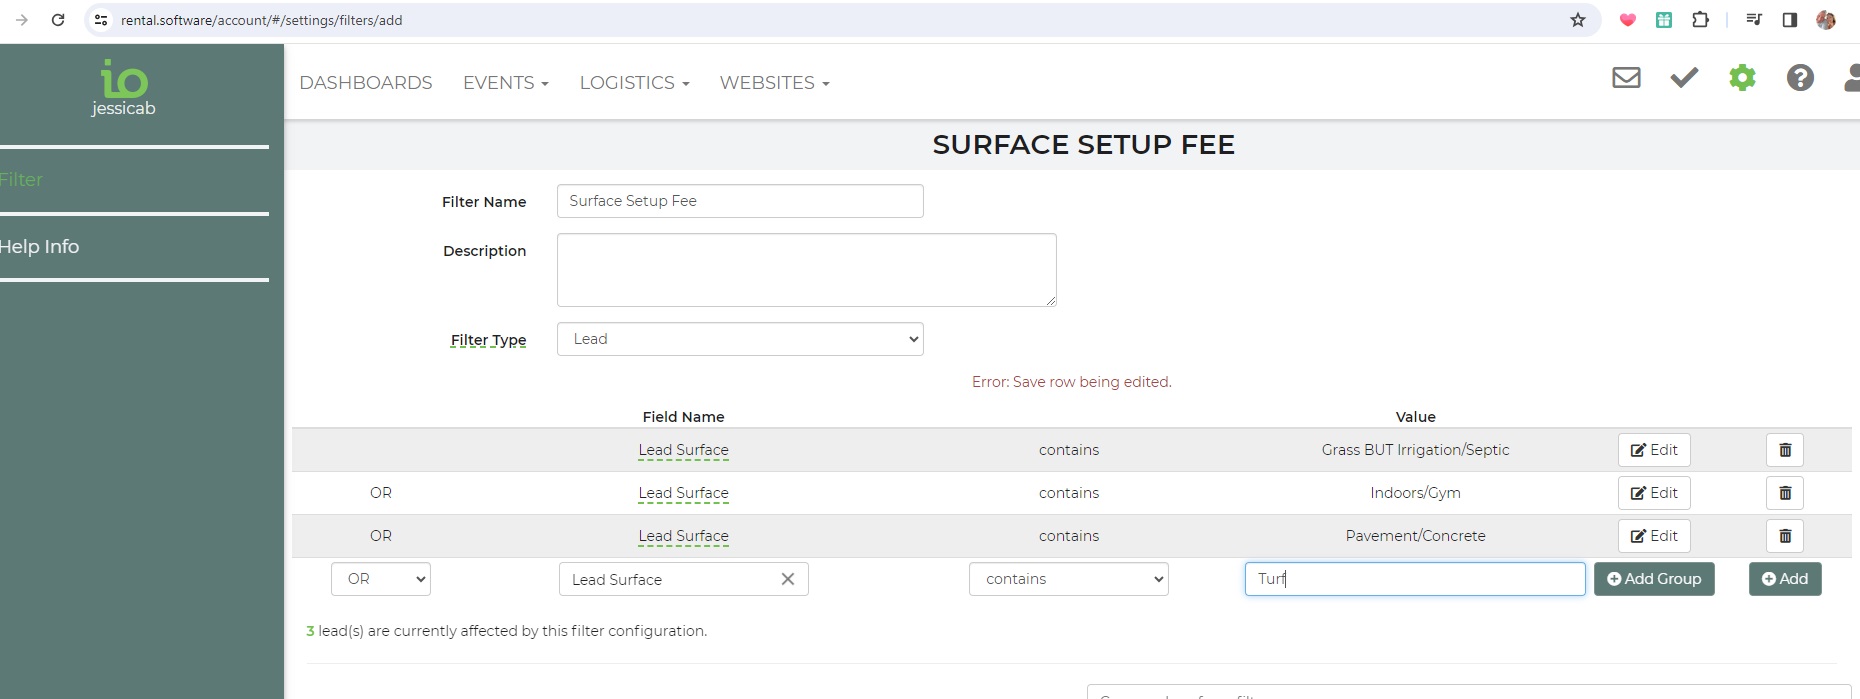Viewport: 1860px width, 699px height.
Task: Open the contains condition dropdown
Action: [1068, 579]
